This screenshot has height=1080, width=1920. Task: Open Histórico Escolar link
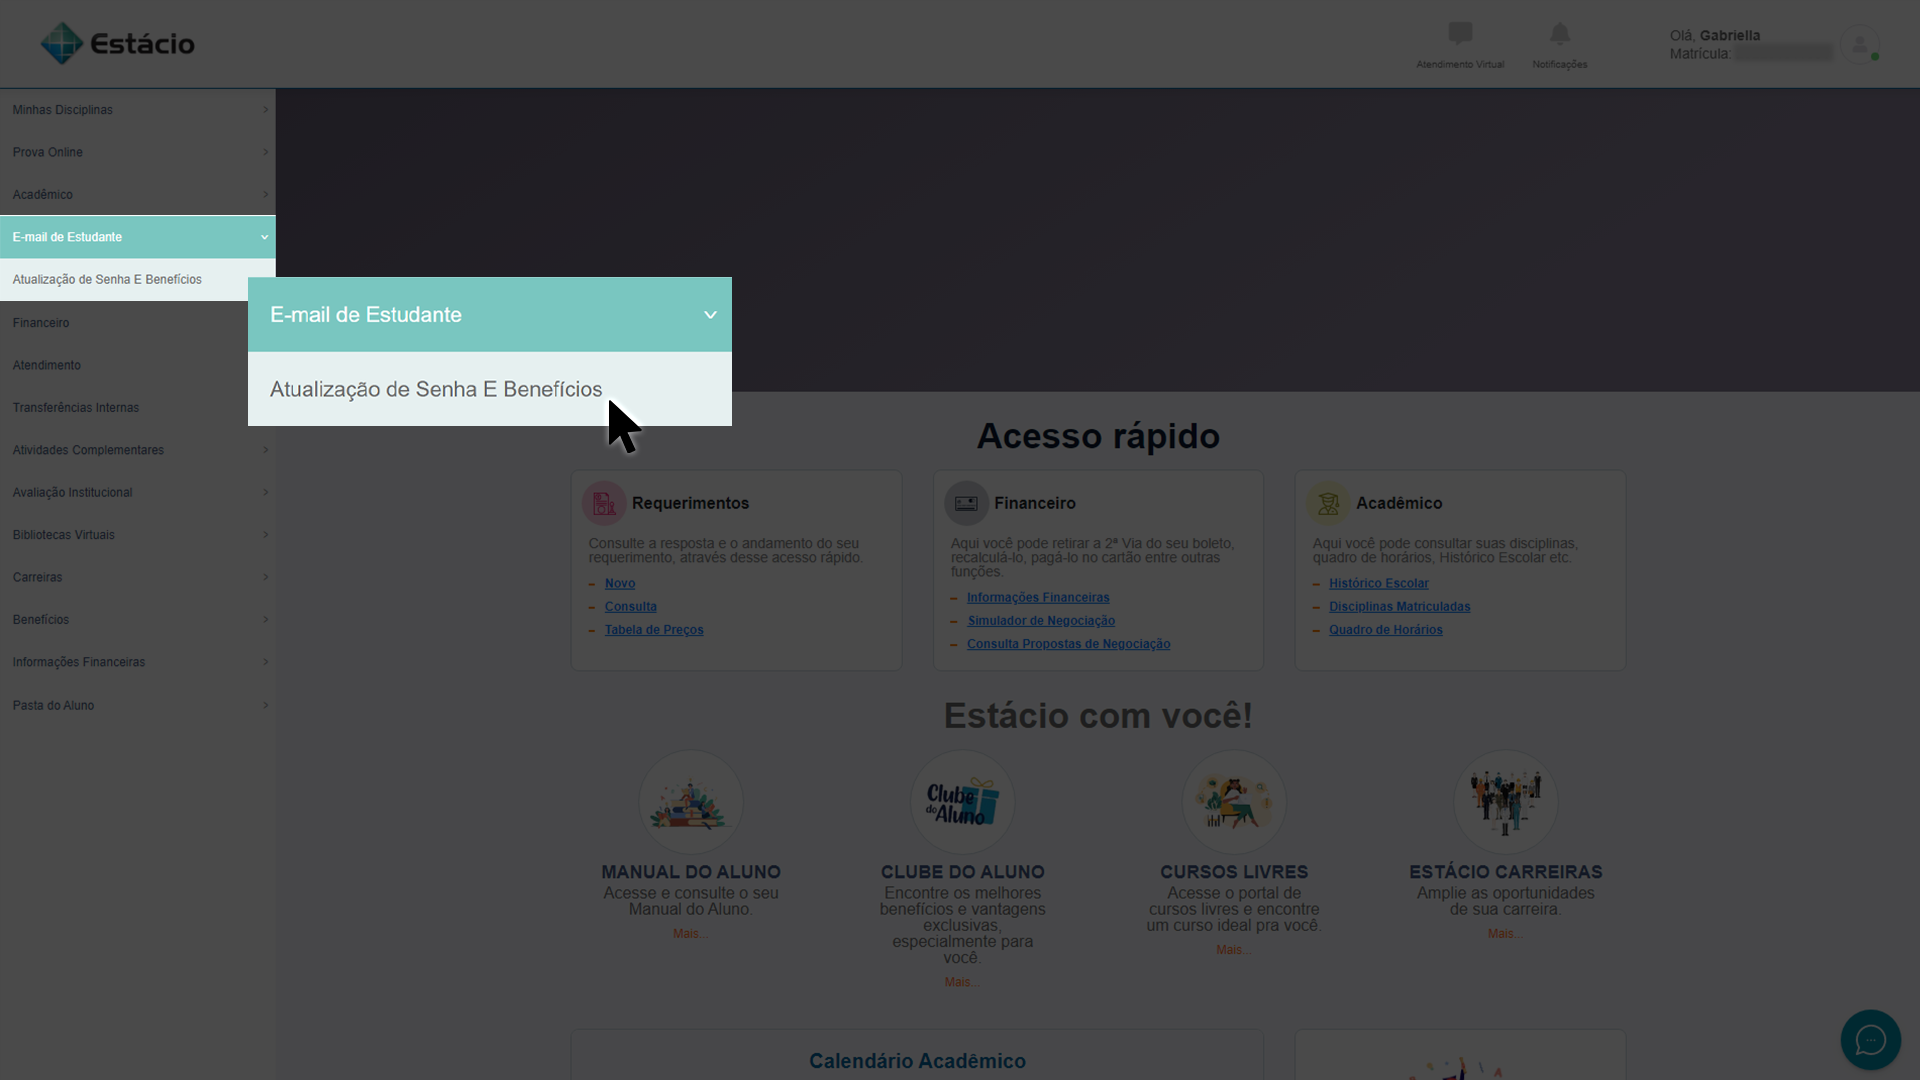coord(1378,583)
